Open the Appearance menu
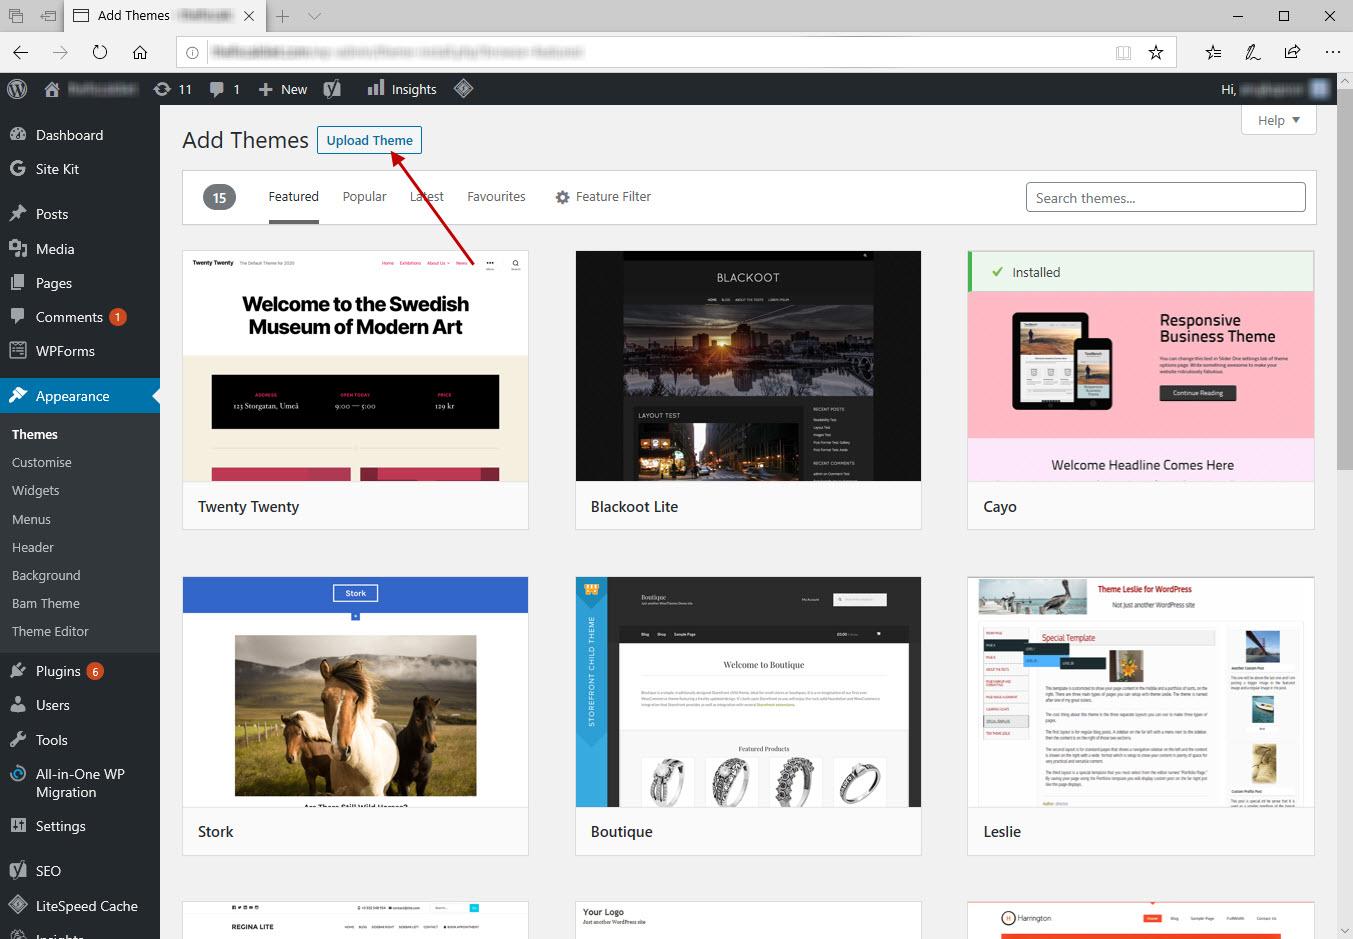This screenshot has width=1353, height=939. pyautogui.click(x=80, y=396)
